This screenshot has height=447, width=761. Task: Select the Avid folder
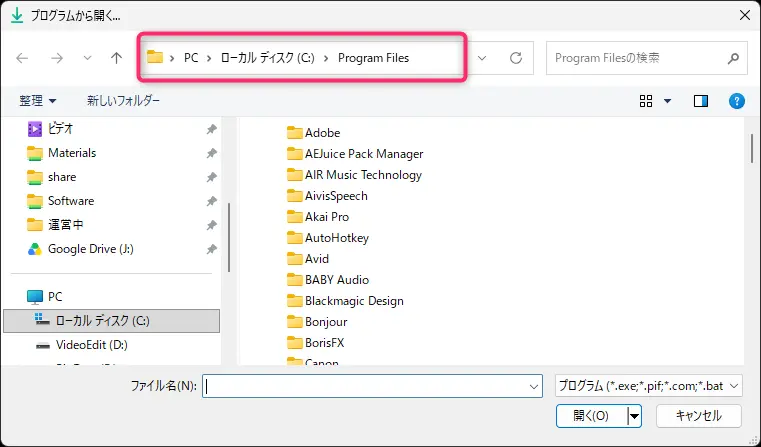[316, 259]
